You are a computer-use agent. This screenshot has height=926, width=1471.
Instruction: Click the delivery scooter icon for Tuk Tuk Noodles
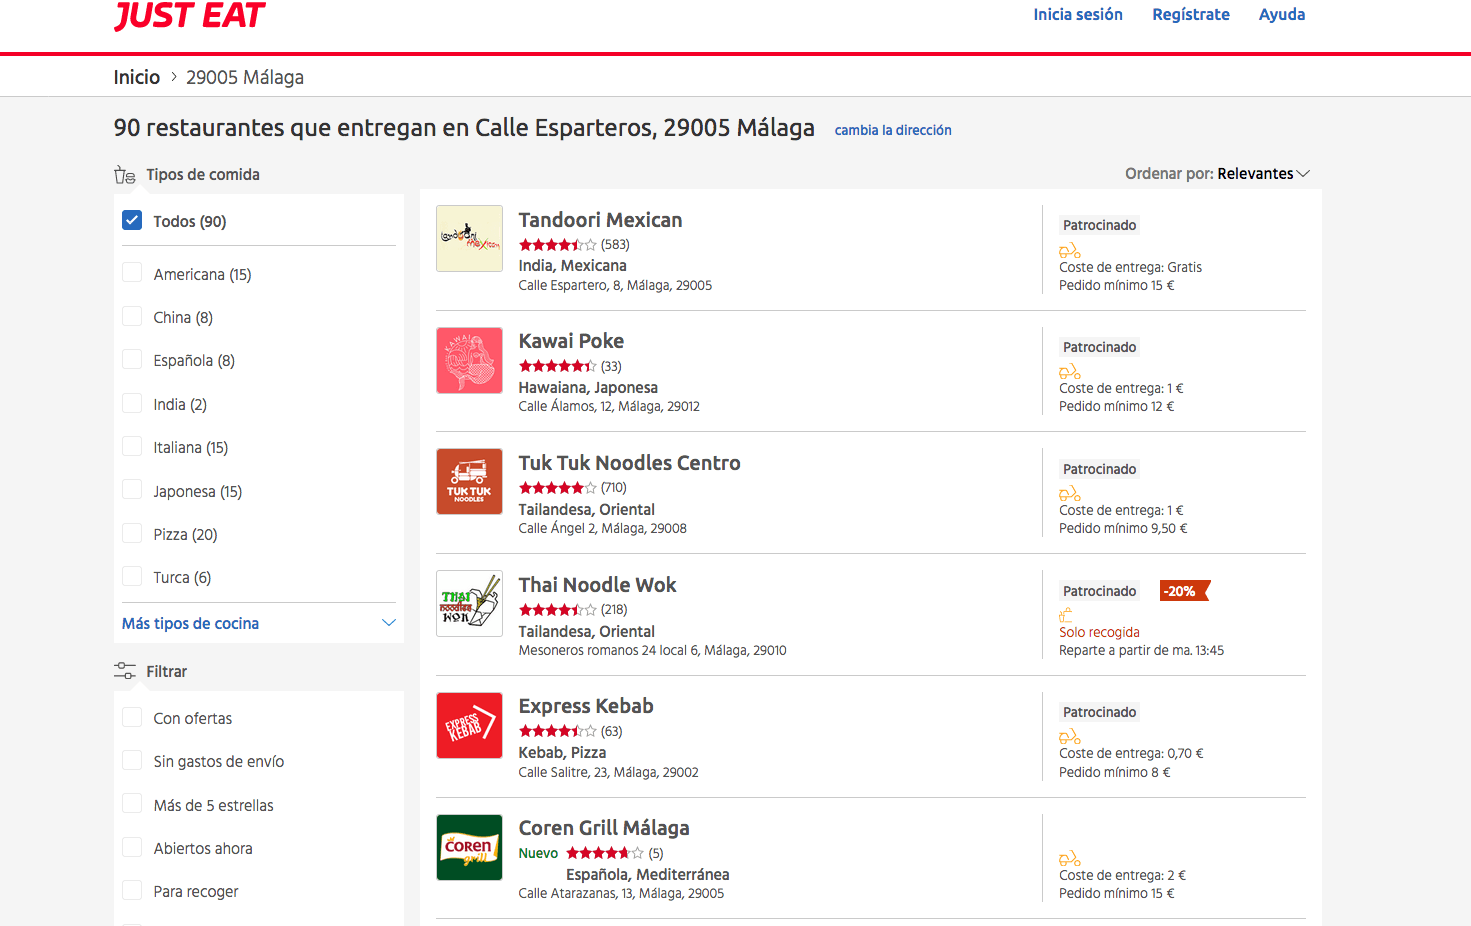click(1069, 494)
